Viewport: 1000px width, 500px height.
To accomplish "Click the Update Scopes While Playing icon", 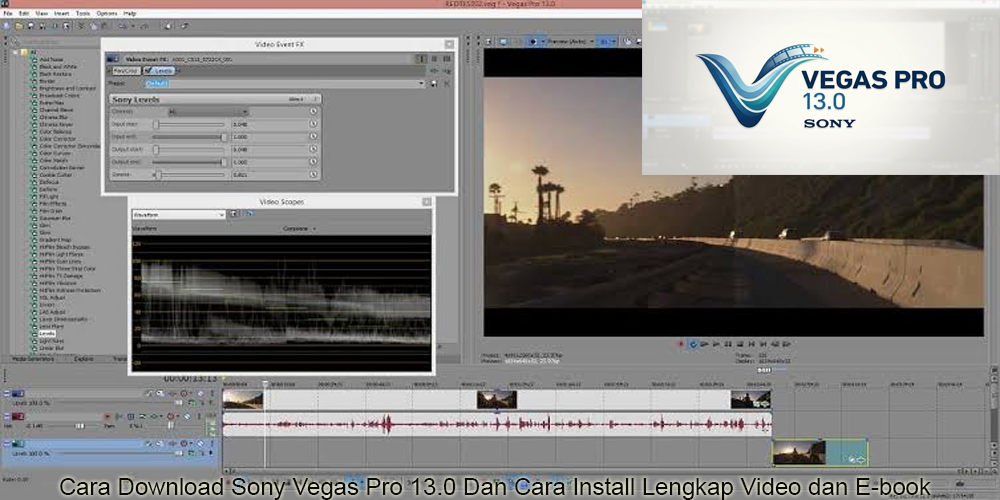I will point(248,214).
